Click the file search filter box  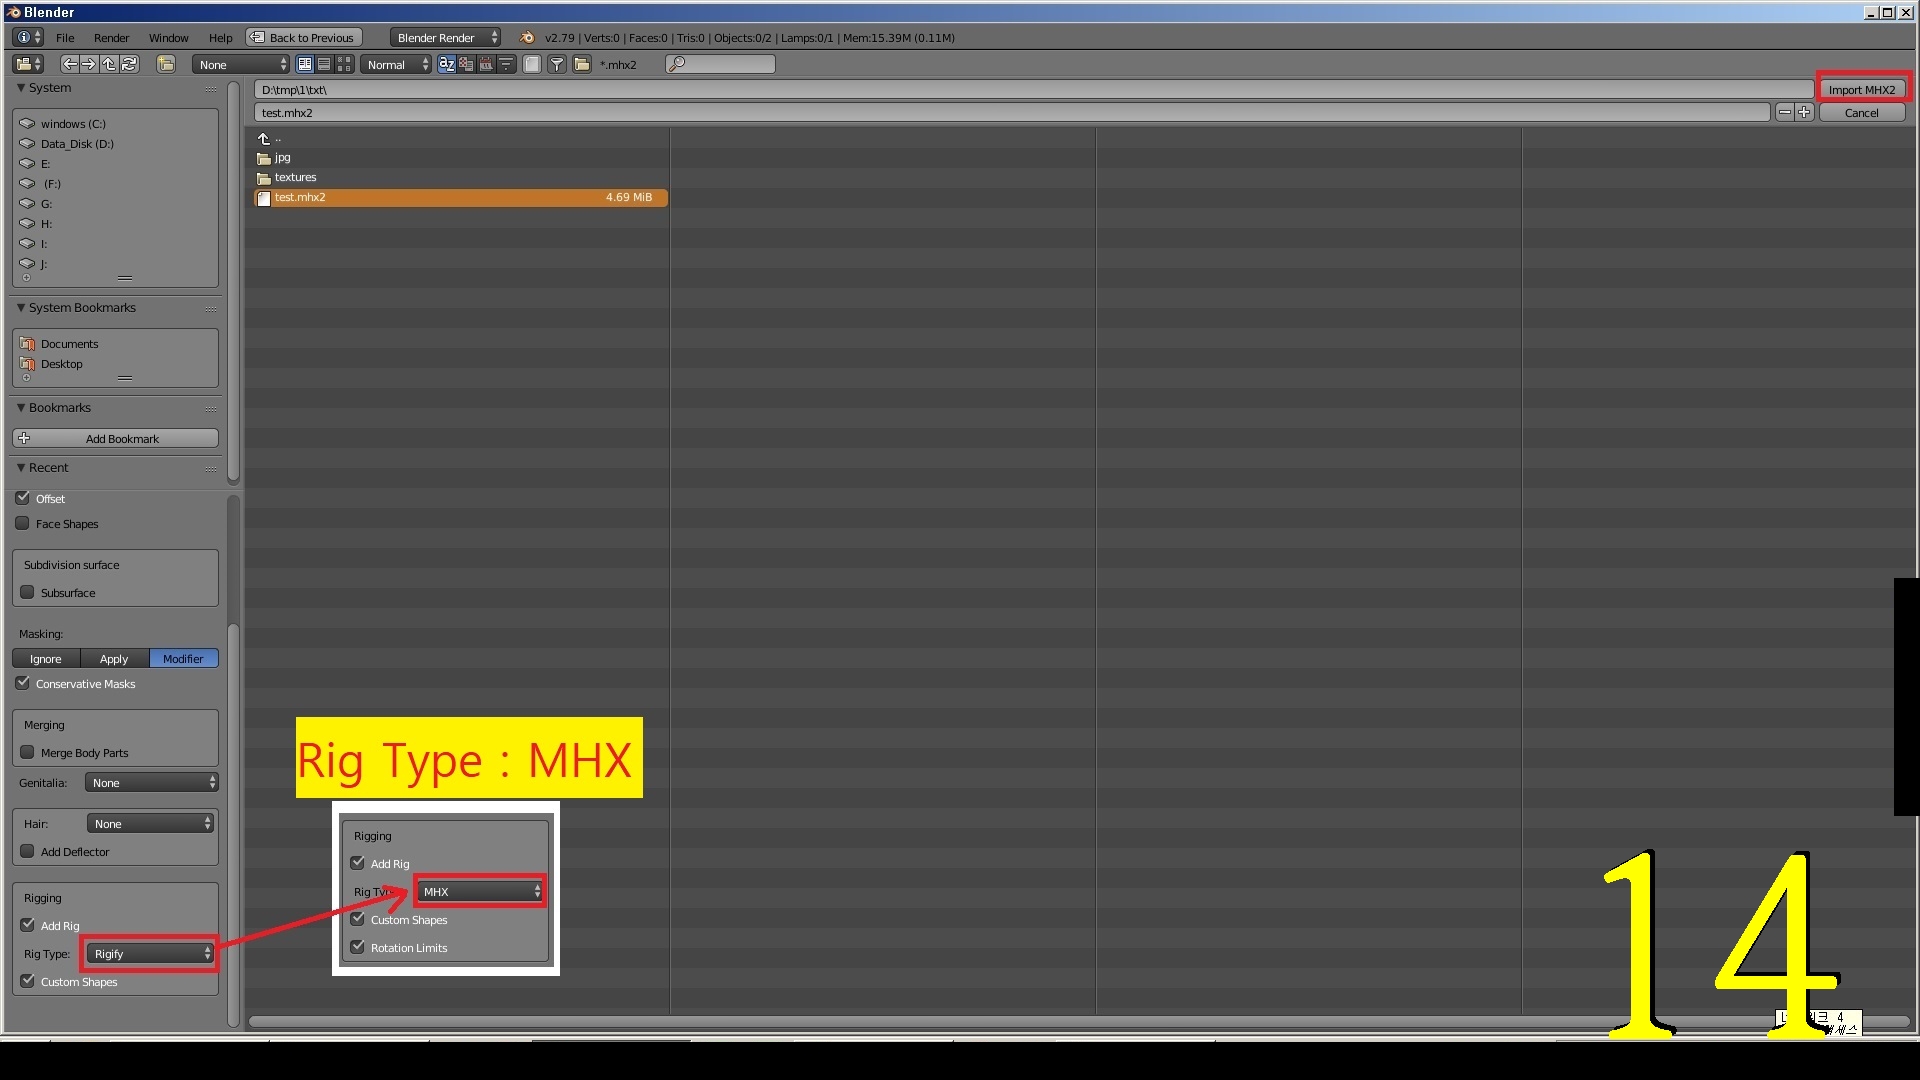720,64
